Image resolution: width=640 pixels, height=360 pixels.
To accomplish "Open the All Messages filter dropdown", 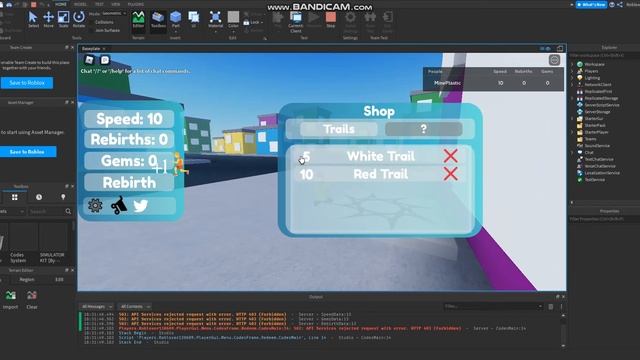I will (x=97, y=307).
